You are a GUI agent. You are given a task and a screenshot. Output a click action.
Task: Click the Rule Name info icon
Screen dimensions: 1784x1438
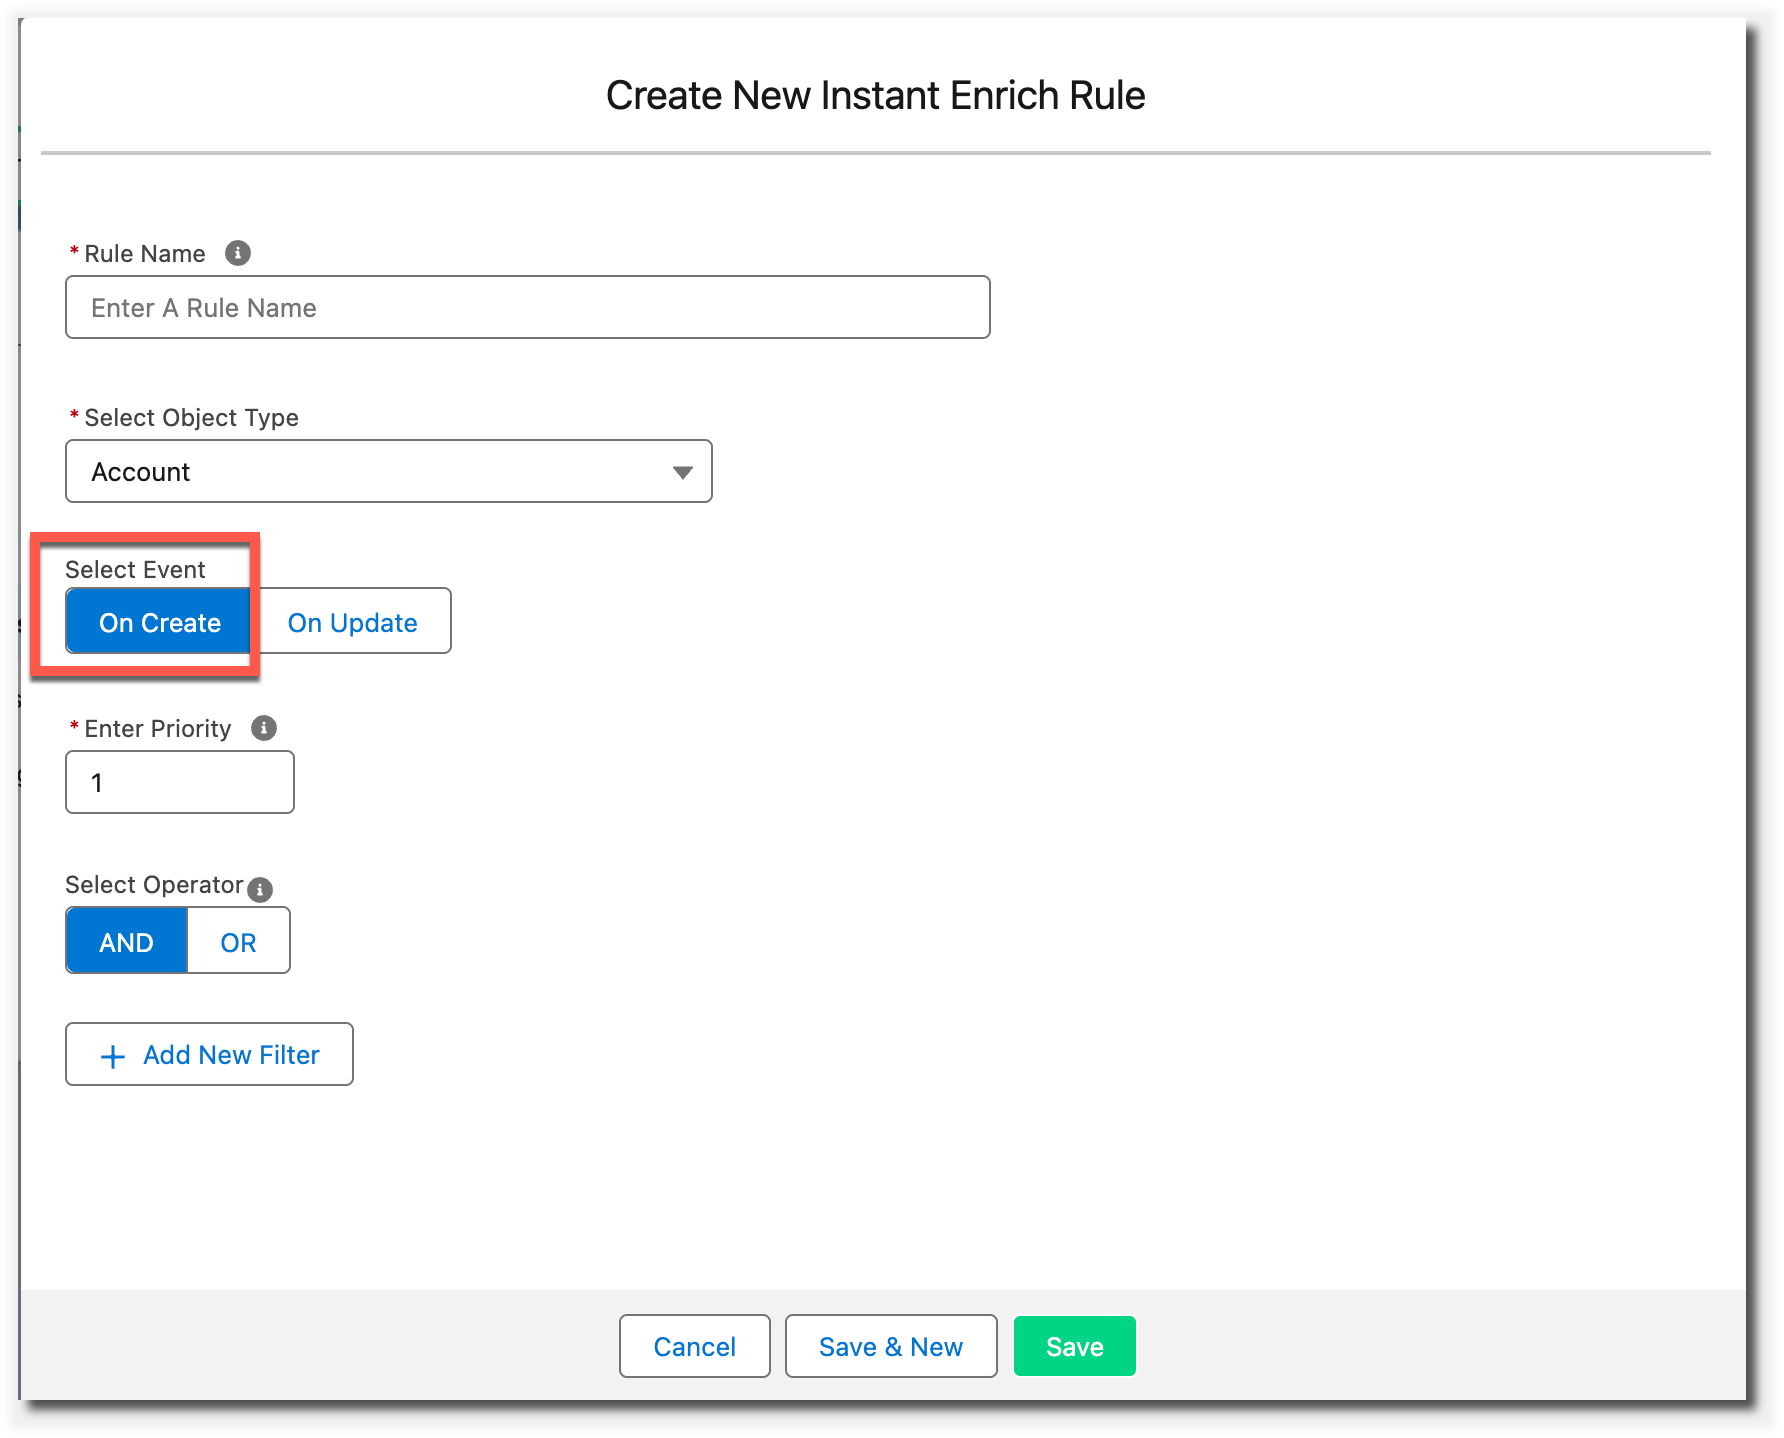237,253
